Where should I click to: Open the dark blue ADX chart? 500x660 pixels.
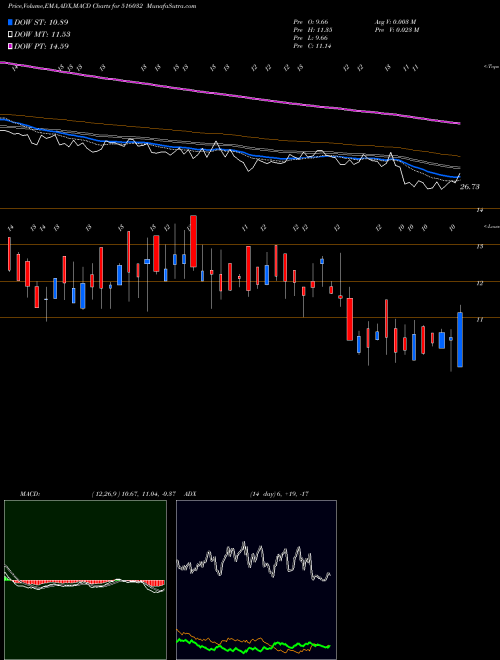pos(256,580)
